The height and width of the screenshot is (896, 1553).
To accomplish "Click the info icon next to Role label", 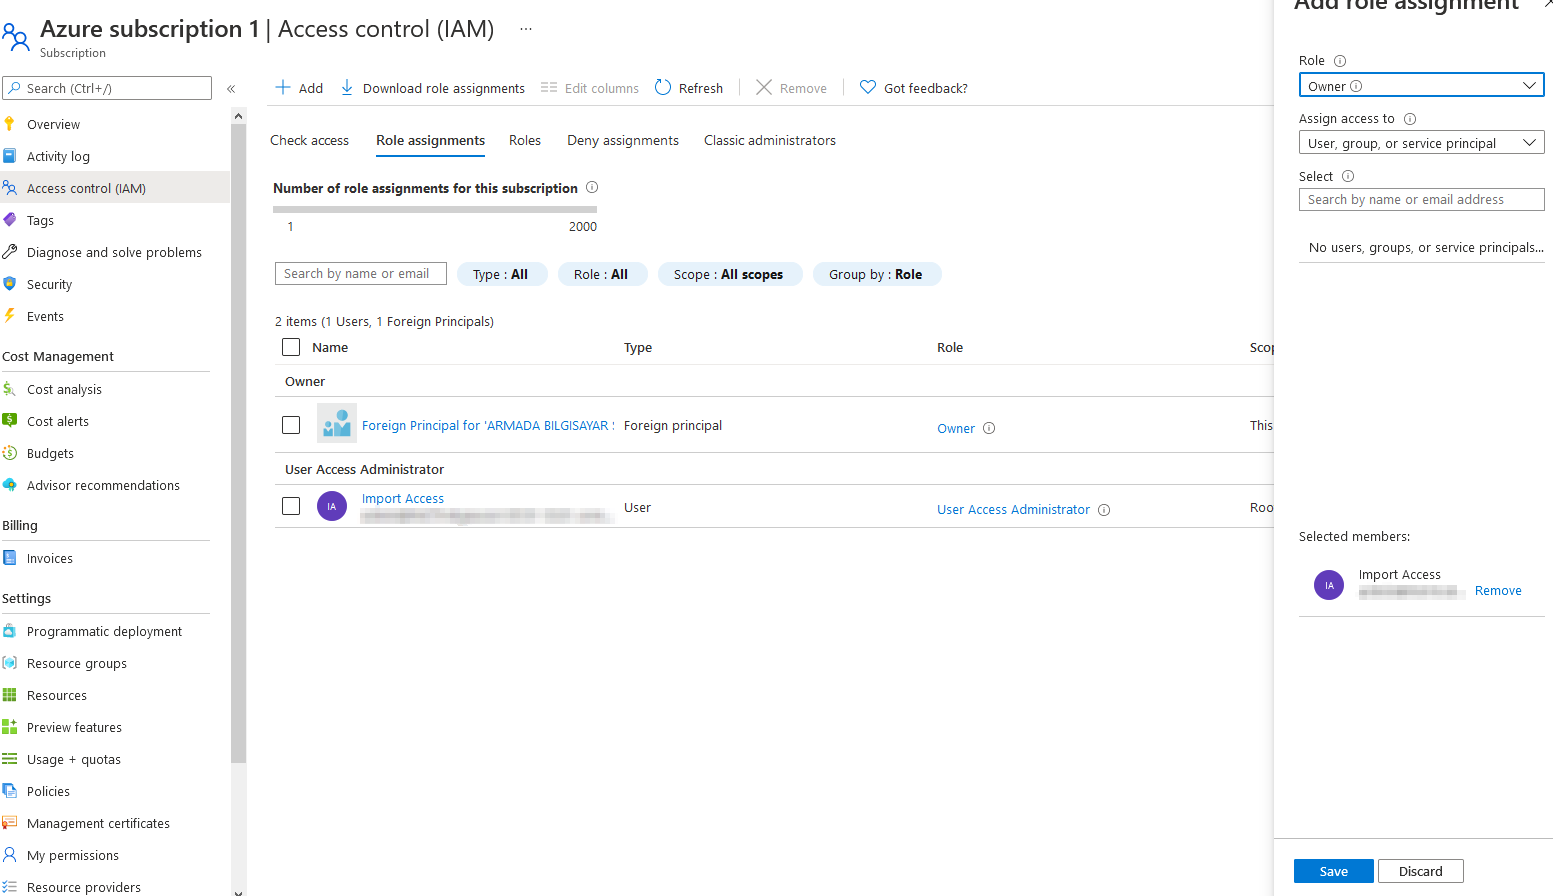I will point(1340,61).
